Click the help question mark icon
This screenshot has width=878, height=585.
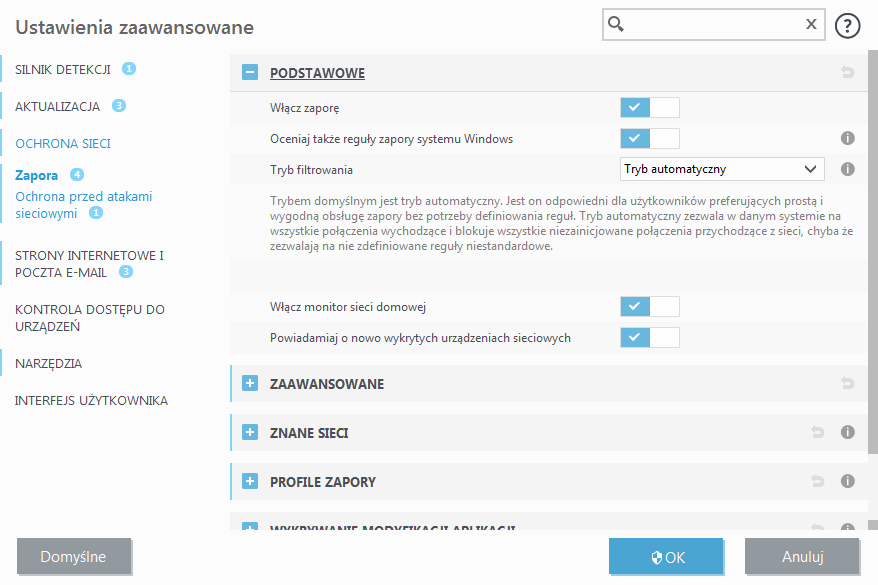[847, 26]
